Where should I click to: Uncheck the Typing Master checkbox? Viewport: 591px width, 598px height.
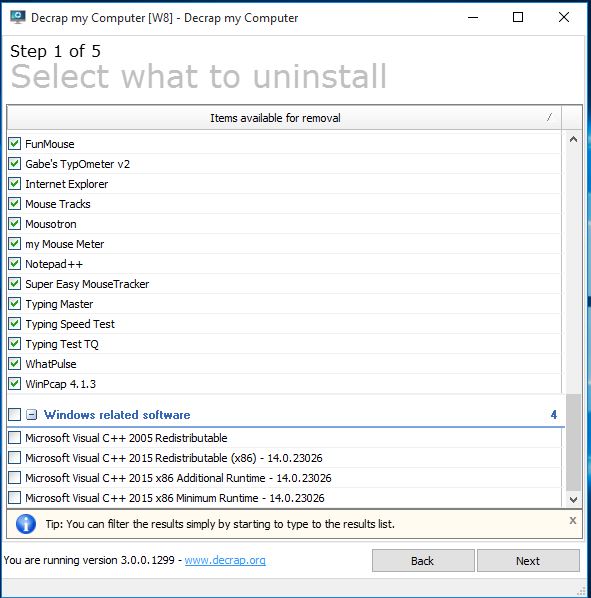(14, 304)
